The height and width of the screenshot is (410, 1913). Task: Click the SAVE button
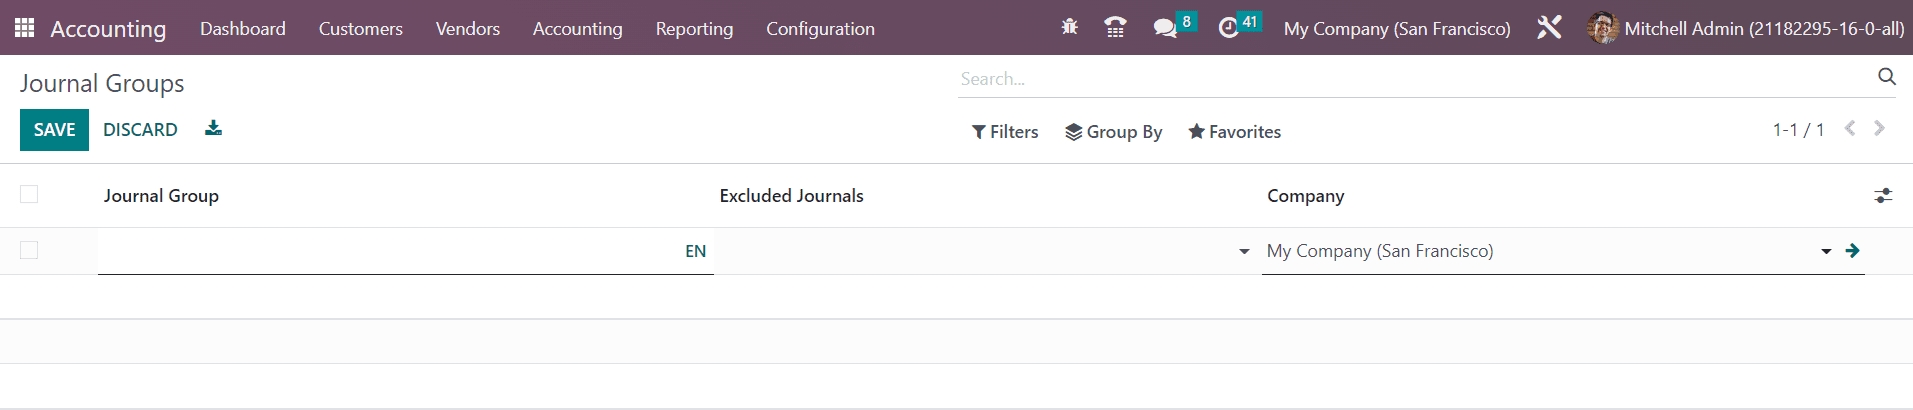click(x=54, y=130)
